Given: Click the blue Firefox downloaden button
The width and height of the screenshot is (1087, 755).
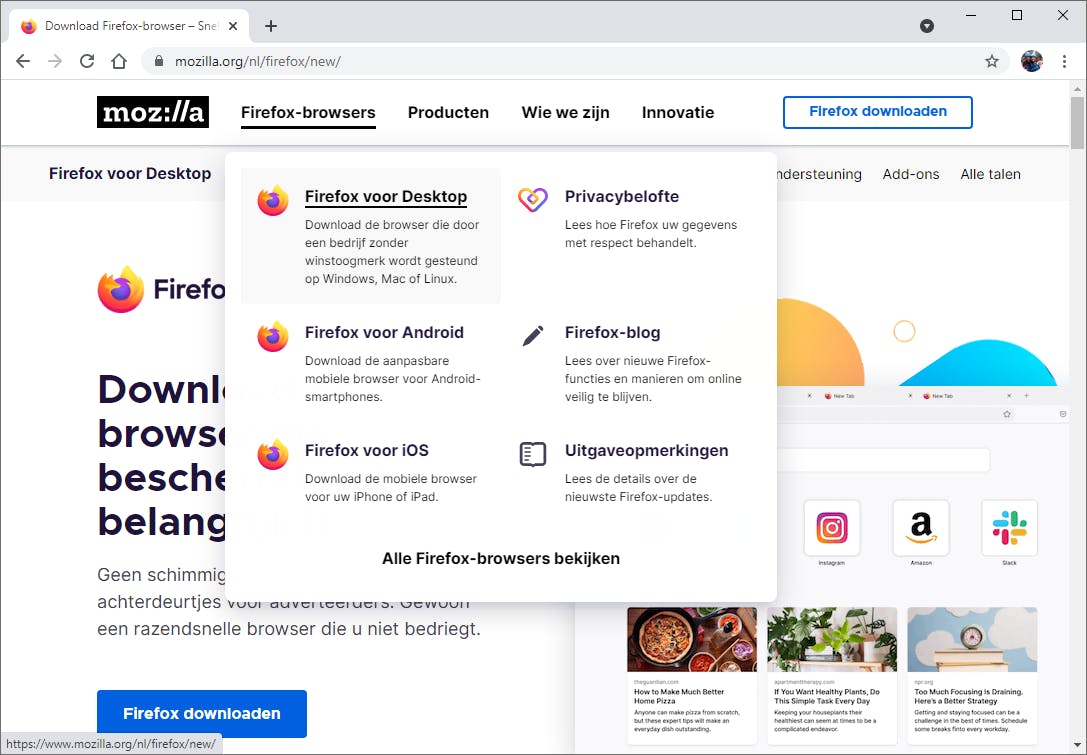Looking at the screenshot, I should pos(202,713).
